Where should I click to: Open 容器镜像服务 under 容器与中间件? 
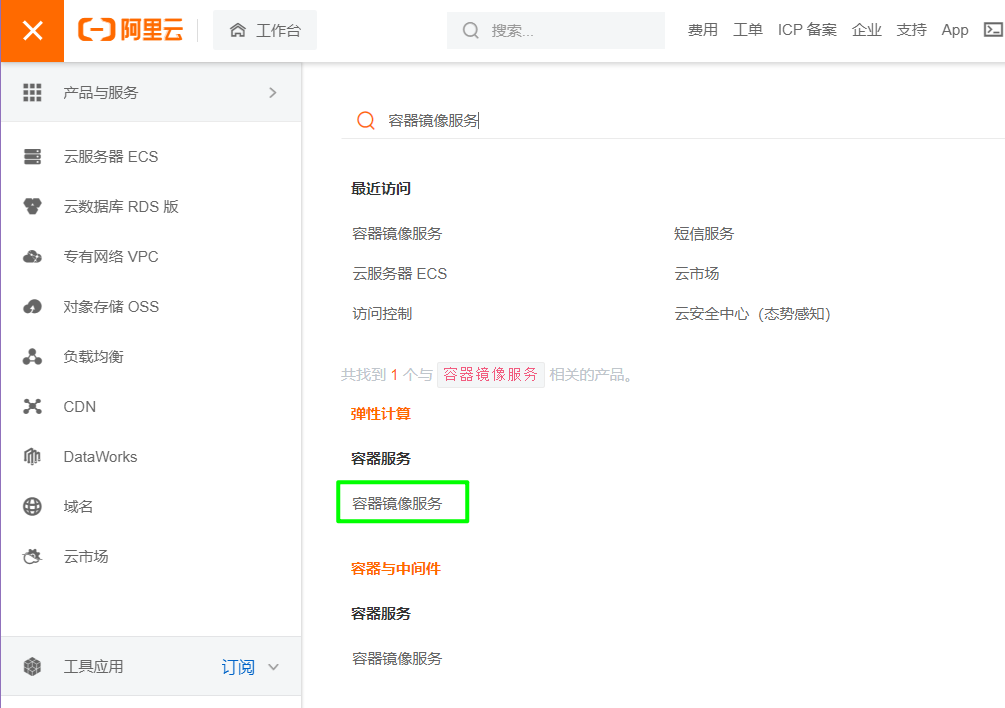[397, 659]
